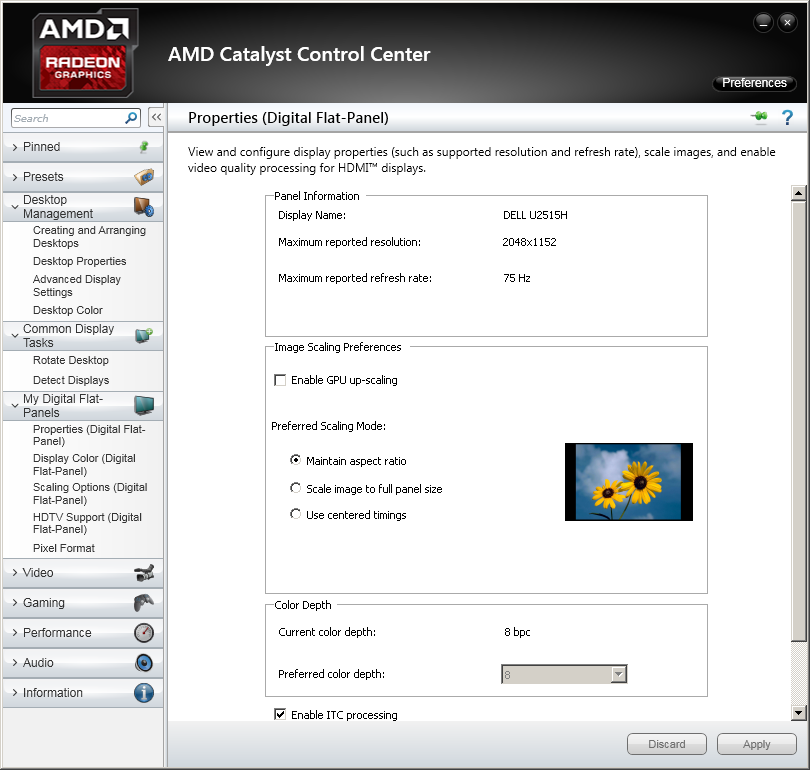Click the AMD Radeon Graphics logo

(84, 53)
